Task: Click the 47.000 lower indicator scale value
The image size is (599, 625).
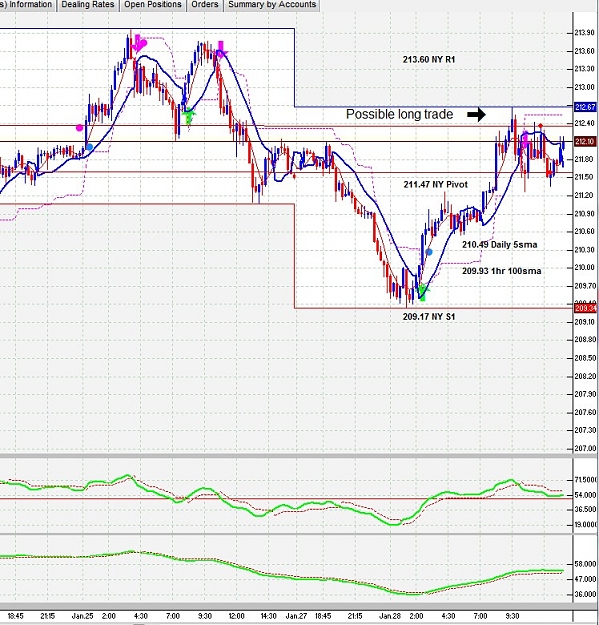Action: (x=586, y=579)
